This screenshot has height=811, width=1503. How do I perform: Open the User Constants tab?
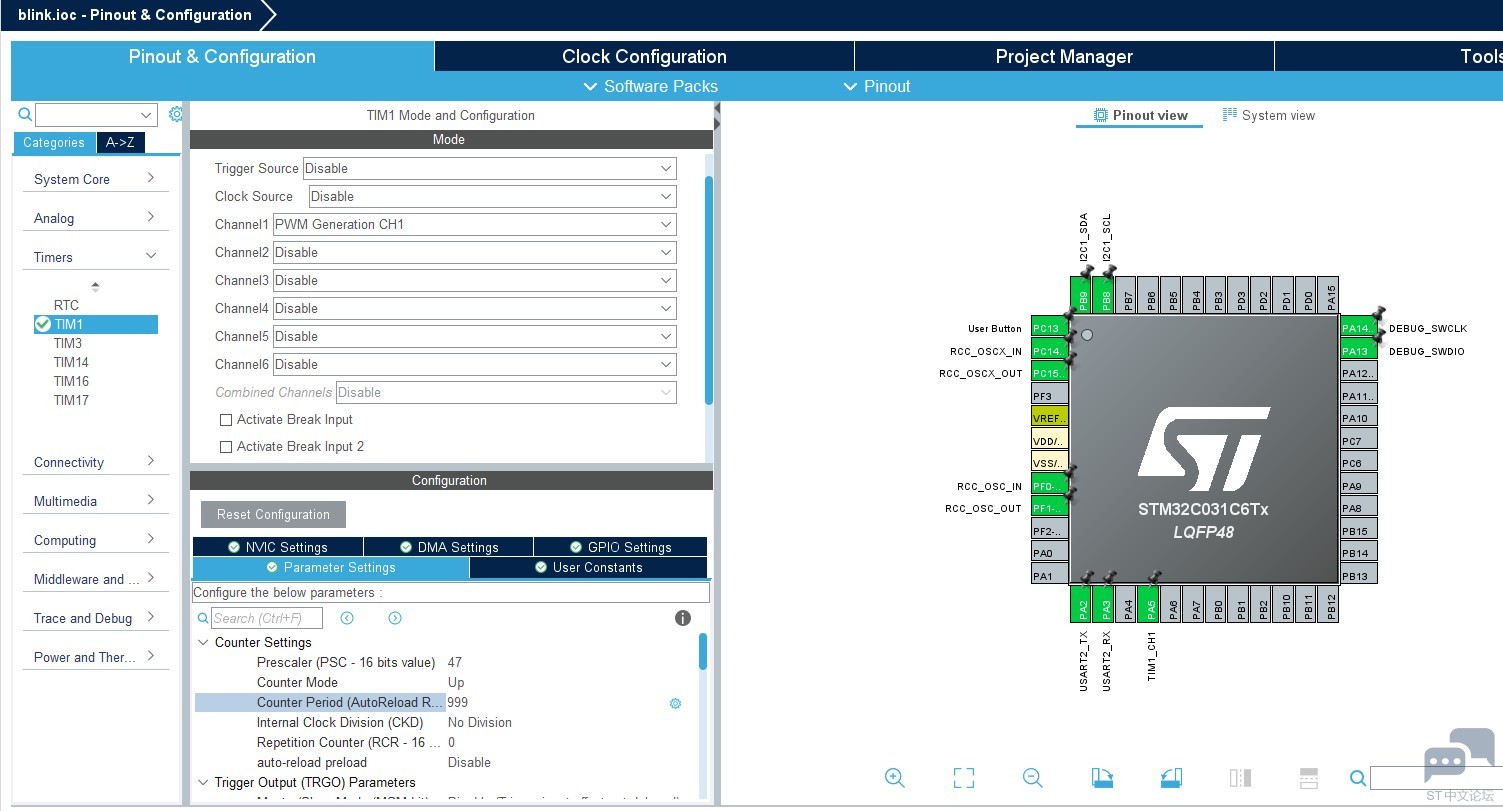point(588,568)
